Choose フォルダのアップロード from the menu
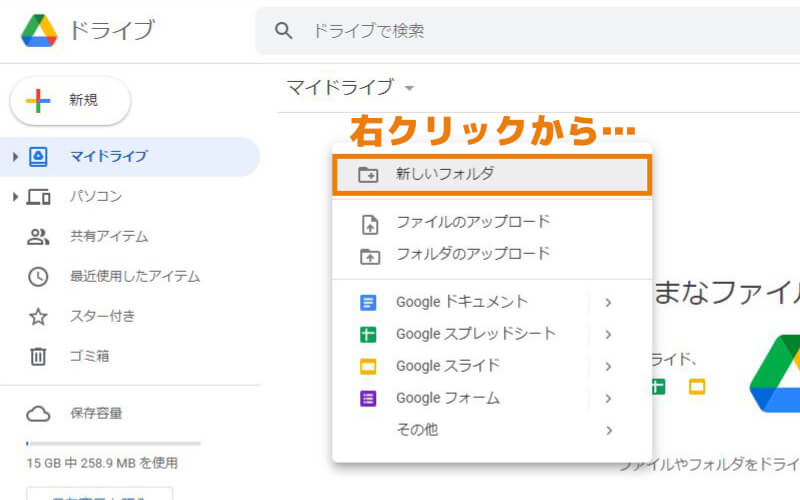The image size is (800, 500). click(x=492, y=254)
